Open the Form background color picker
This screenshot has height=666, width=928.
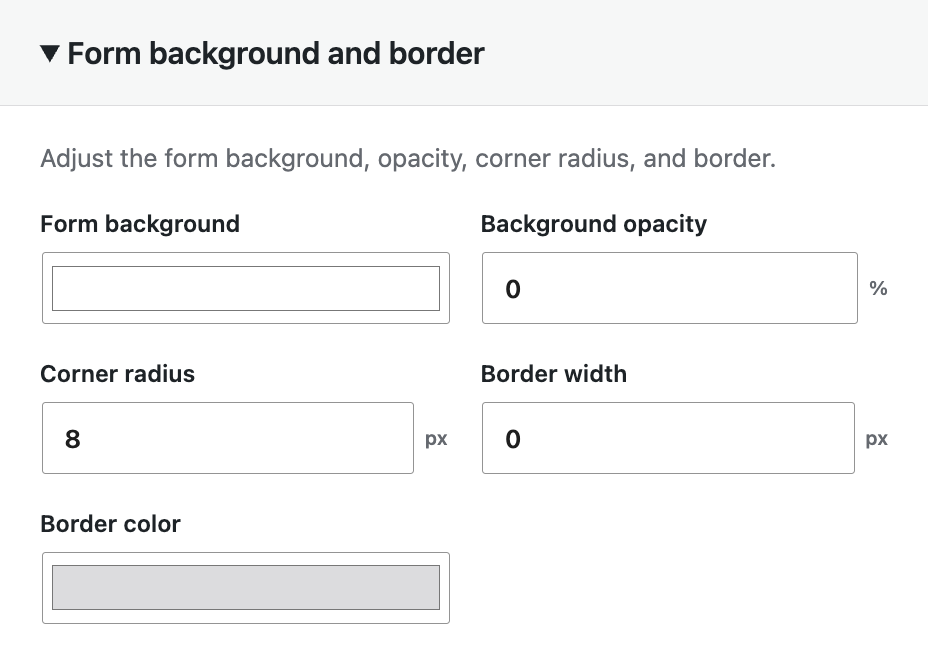click(246, 288)
